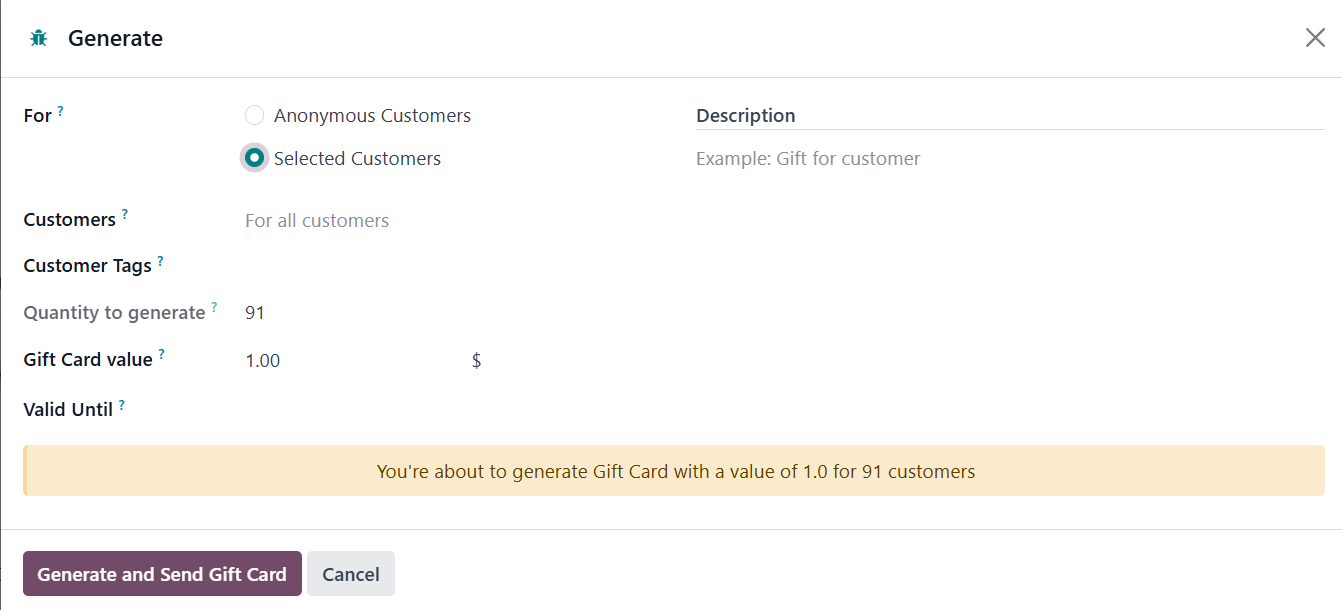Screen dimensions: 1342x610
Task: Click help icon next to Customer Tags
Action: pos(160,261)
